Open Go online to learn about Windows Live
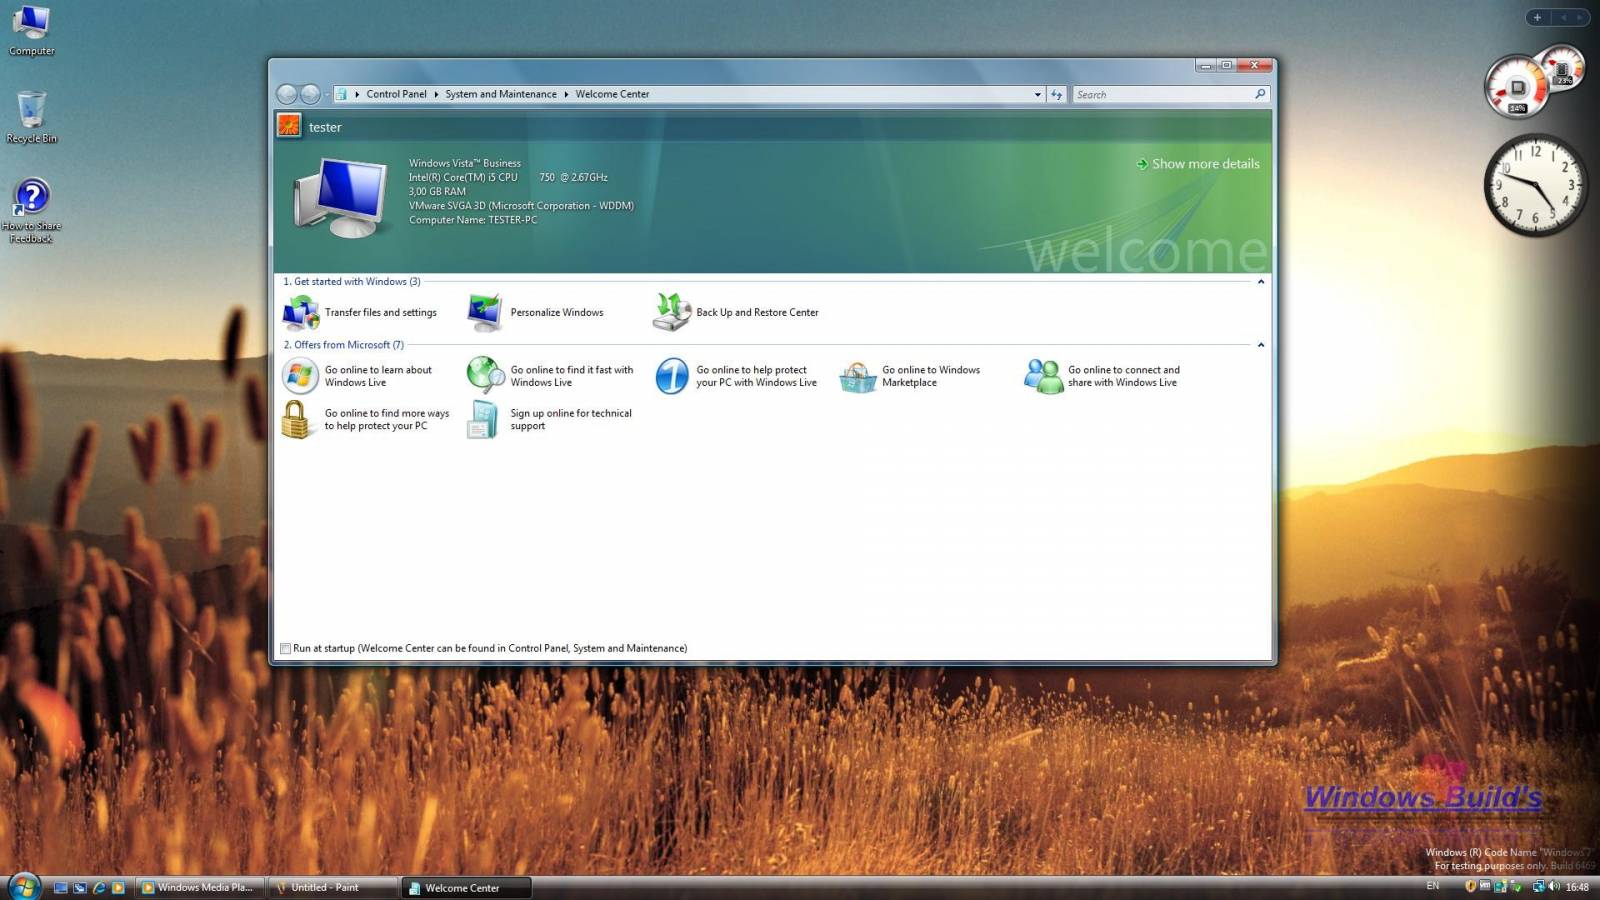Screen dimensions: 1600x900 [x=360, y=376]
